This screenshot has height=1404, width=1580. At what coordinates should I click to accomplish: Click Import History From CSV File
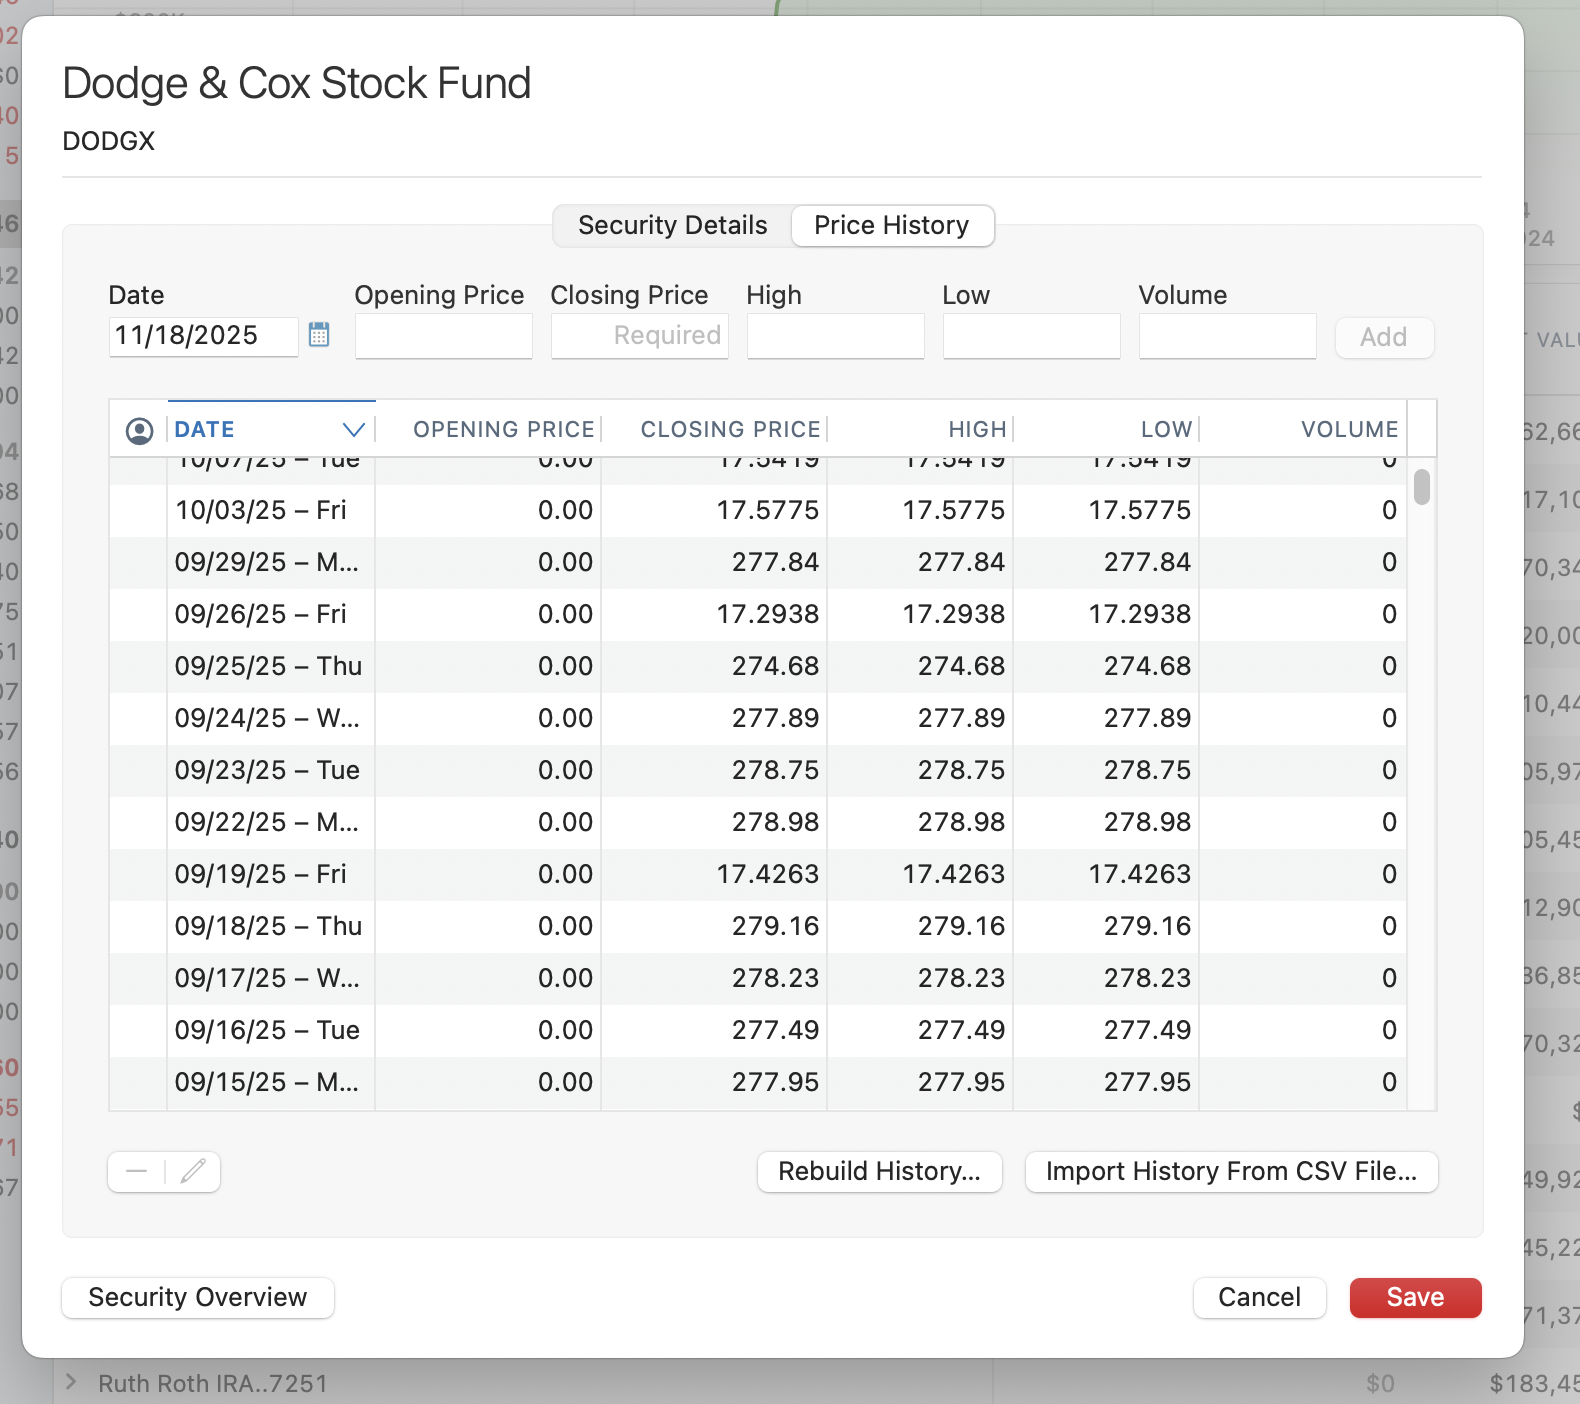1231,1172
